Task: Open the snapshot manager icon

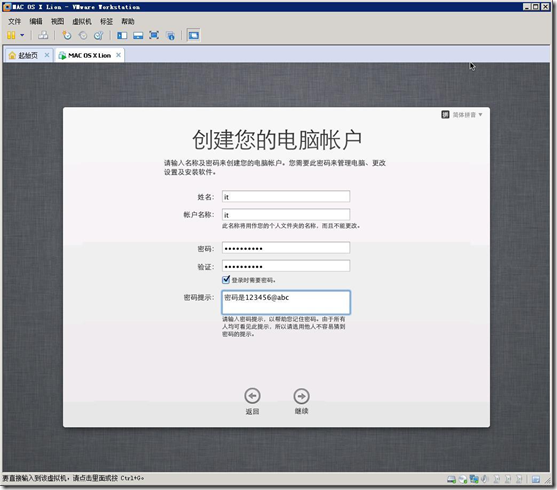Action: coord(98,35)
